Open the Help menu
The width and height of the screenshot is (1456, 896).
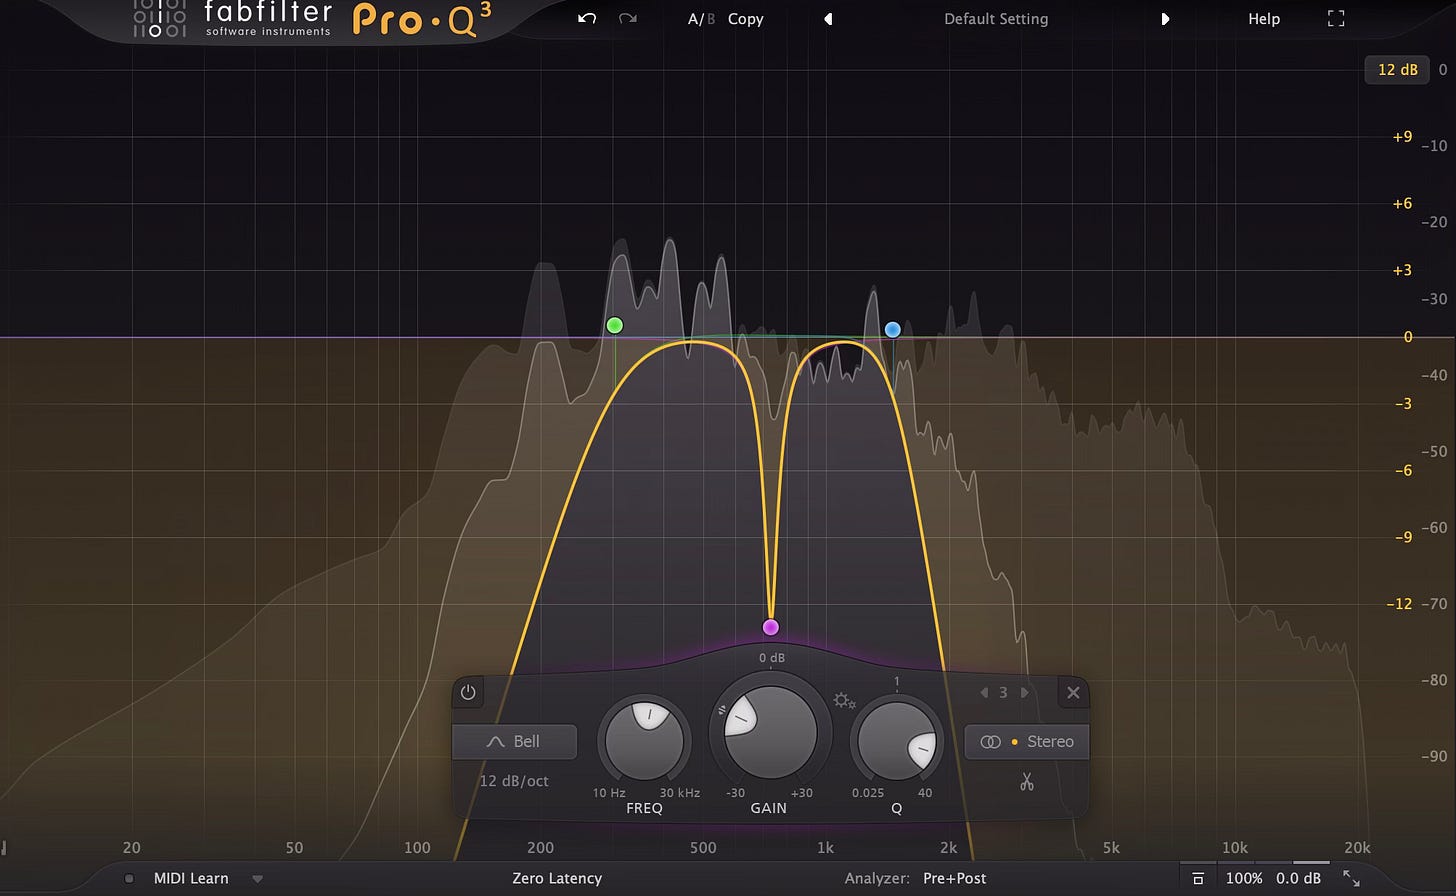tap(1264, 19)
